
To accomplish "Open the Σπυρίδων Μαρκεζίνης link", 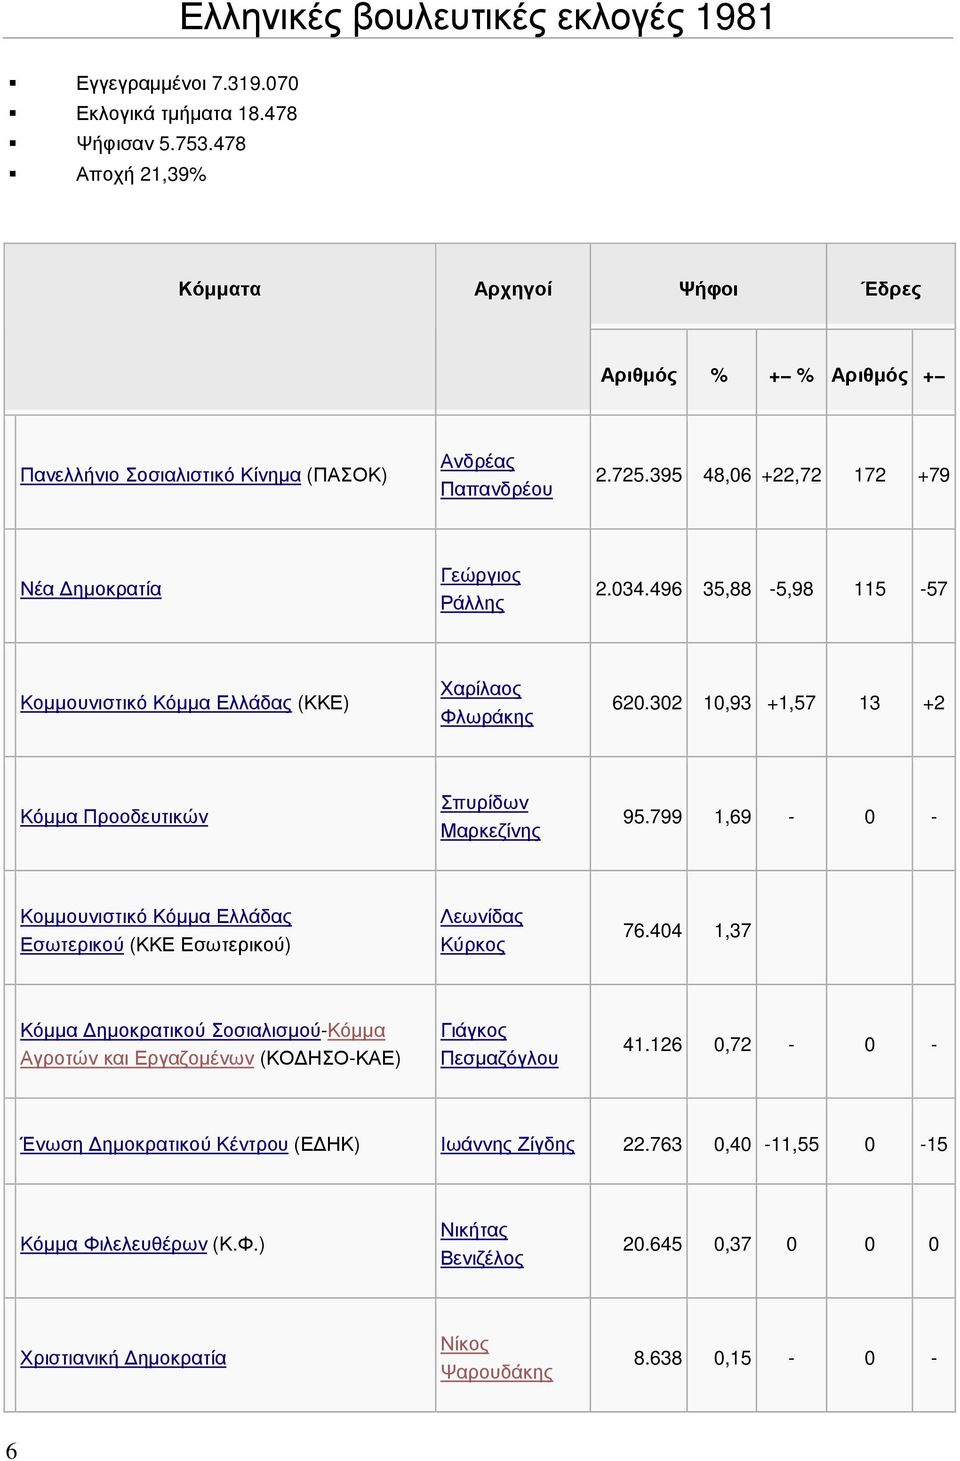I will (490, 817).
